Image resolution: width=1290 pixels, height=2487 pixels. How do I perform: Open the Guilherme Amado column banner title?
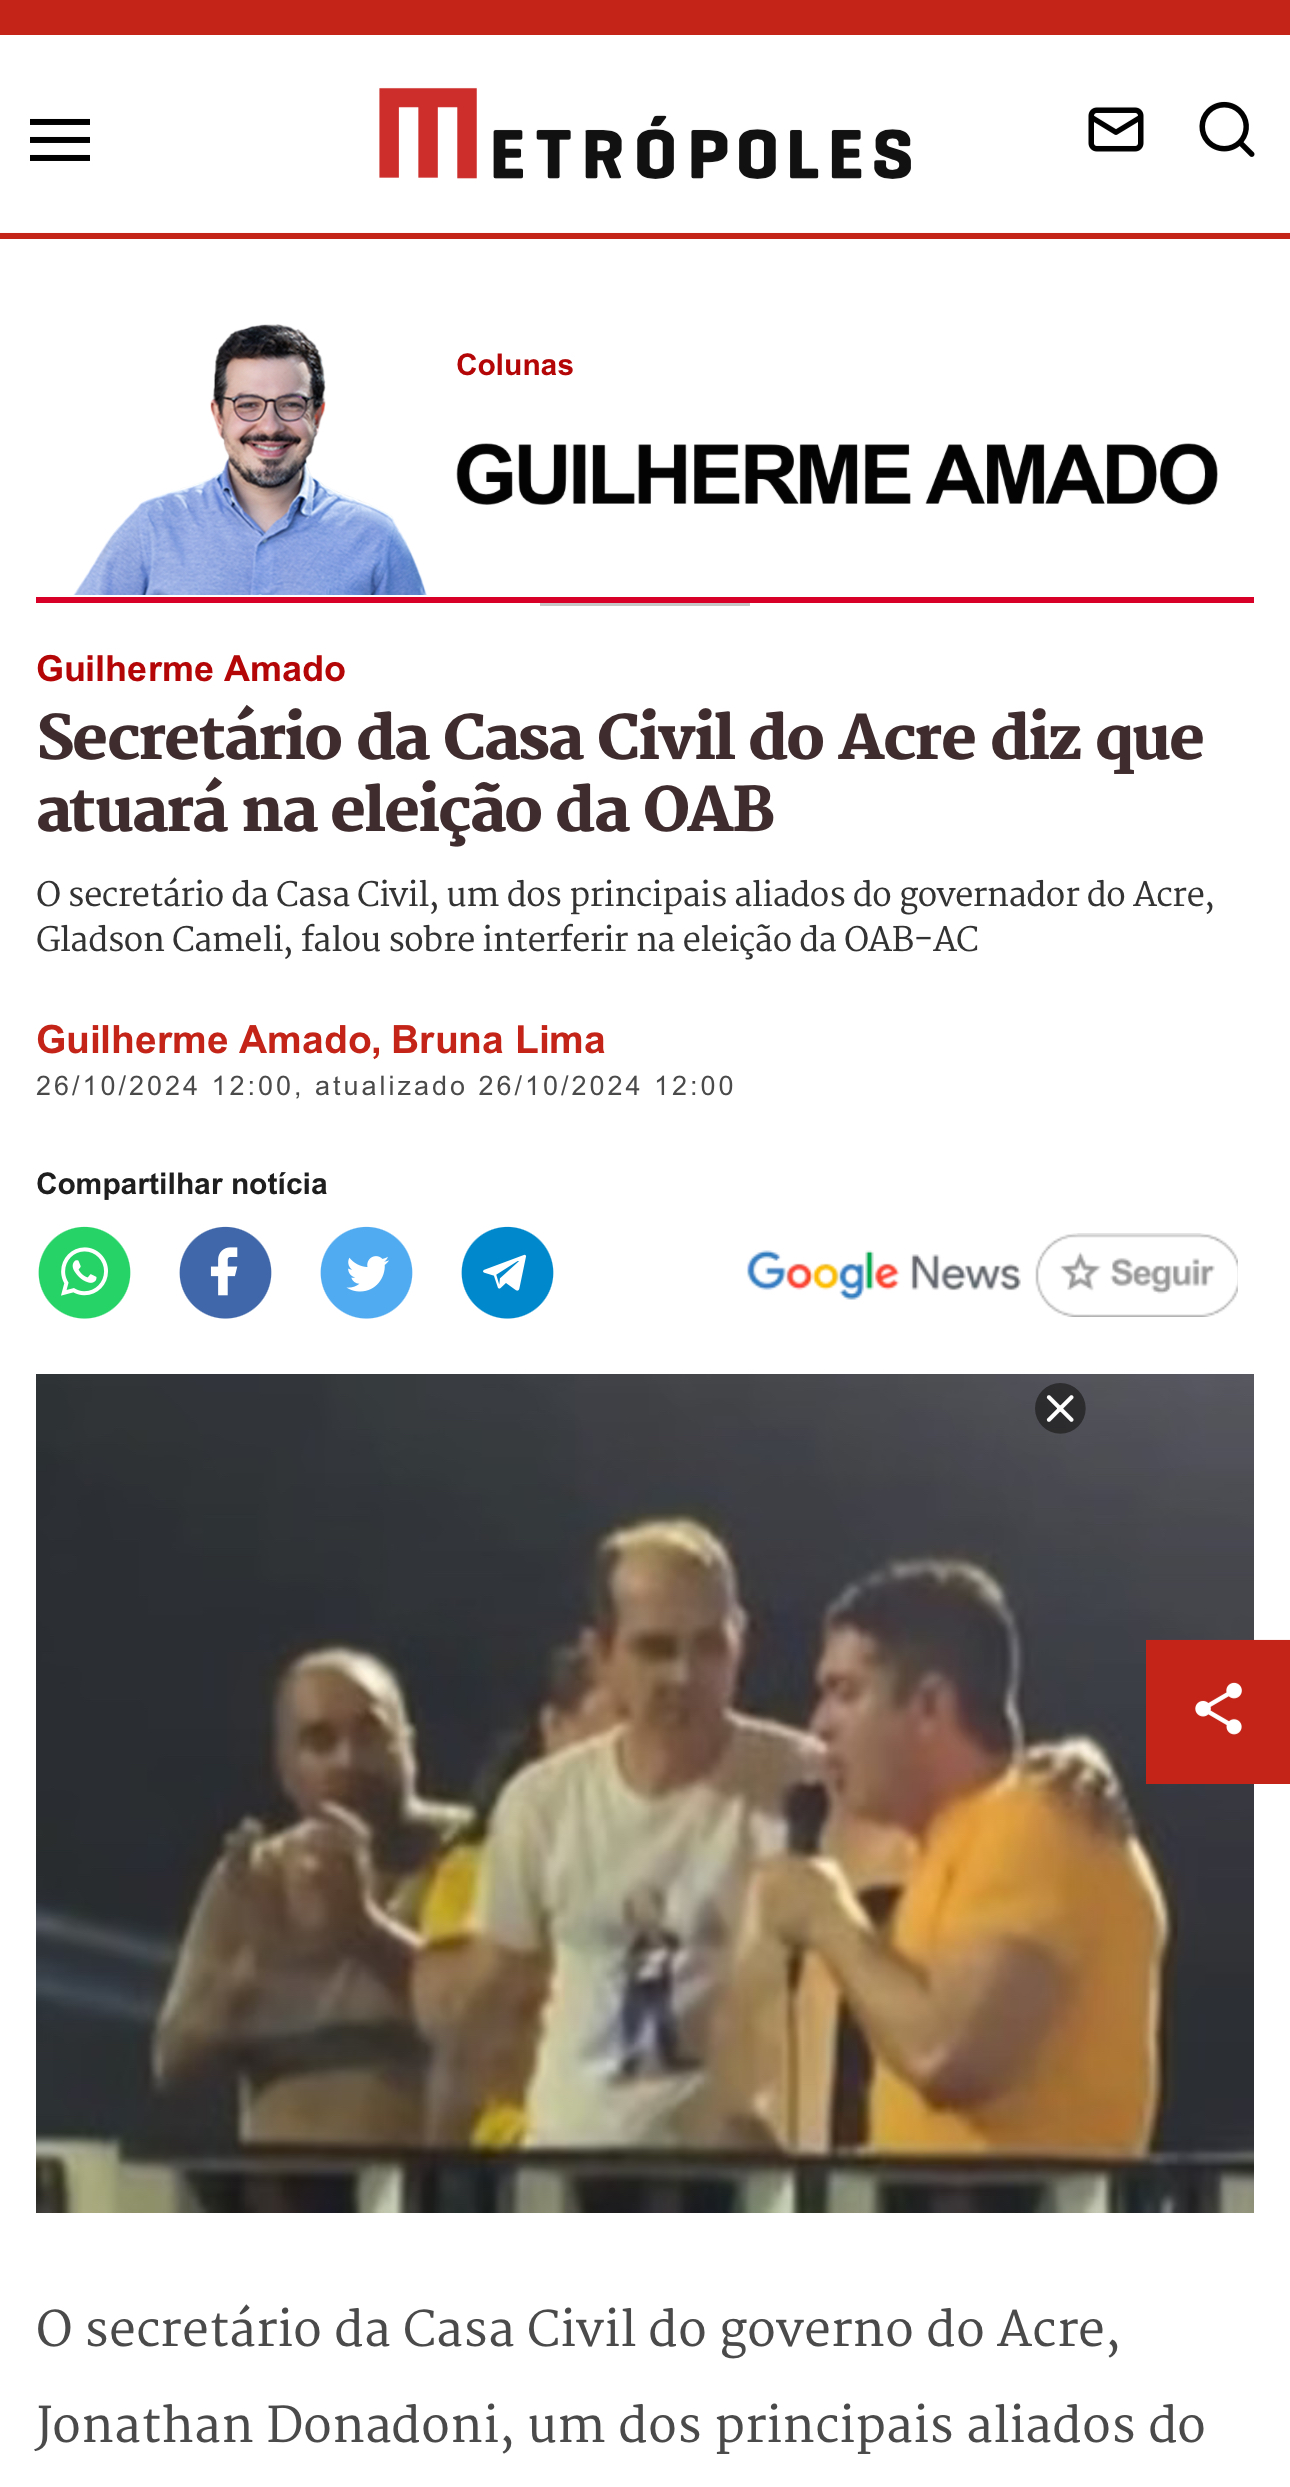[837, 474]
